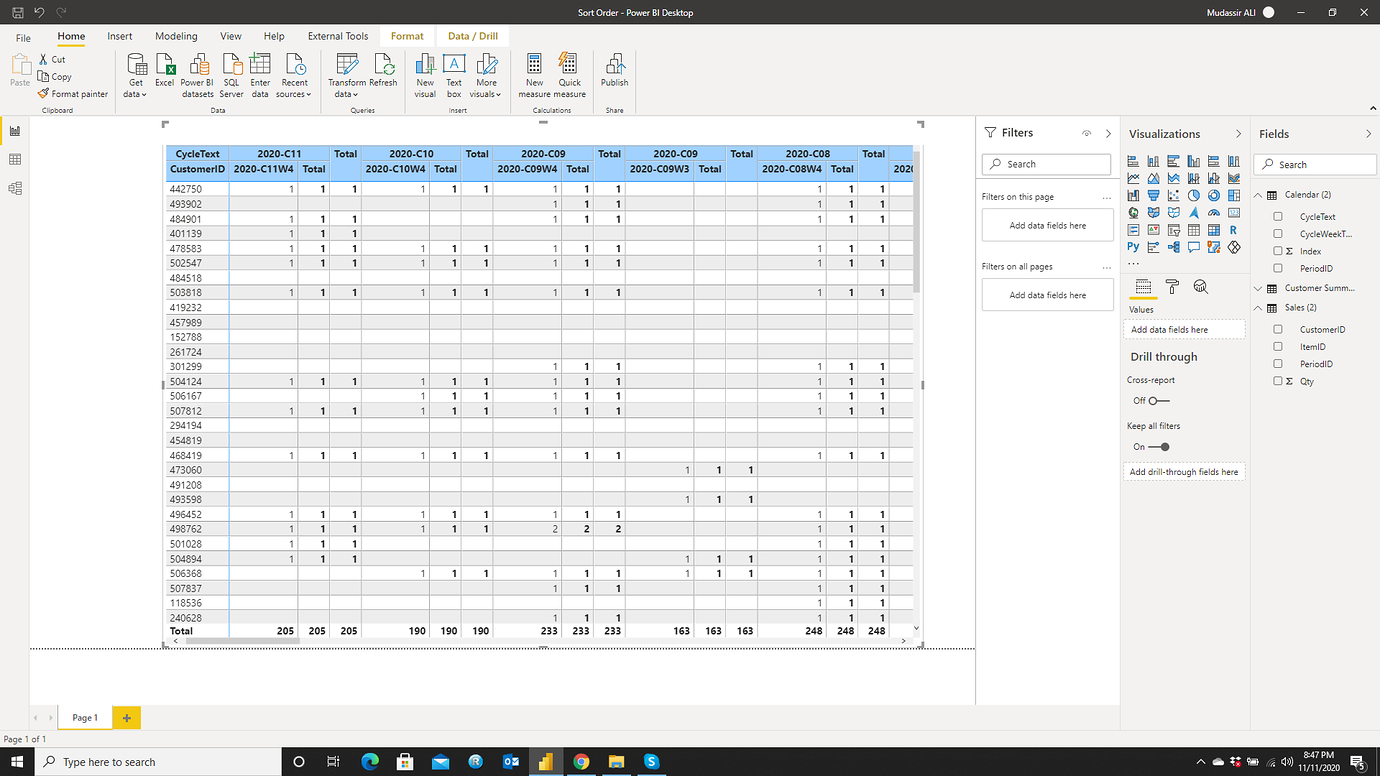Select the Slicer visualization
This screenshot has height=776, width=1380.
[x=1173, y=230]
